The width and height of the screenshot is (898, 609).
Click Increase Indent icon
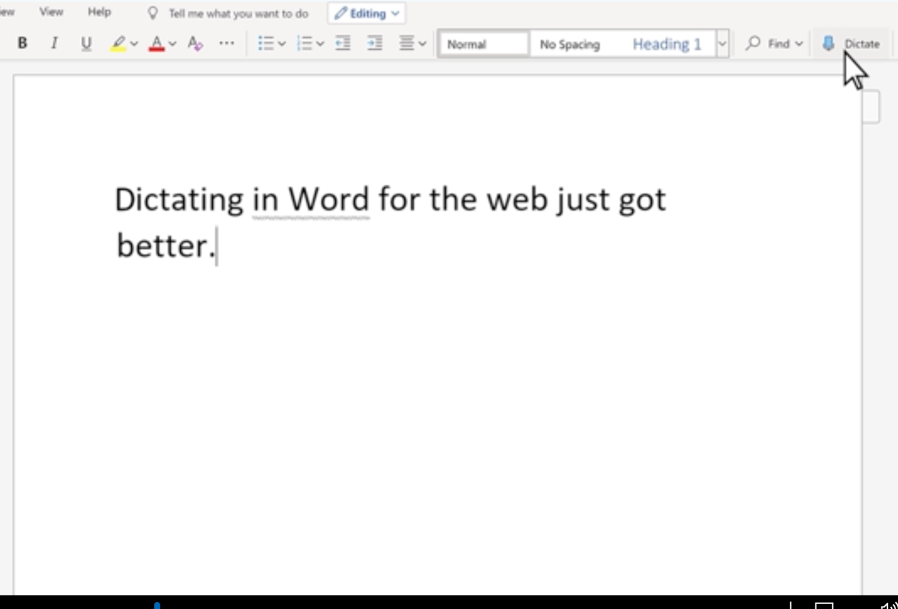375,44
